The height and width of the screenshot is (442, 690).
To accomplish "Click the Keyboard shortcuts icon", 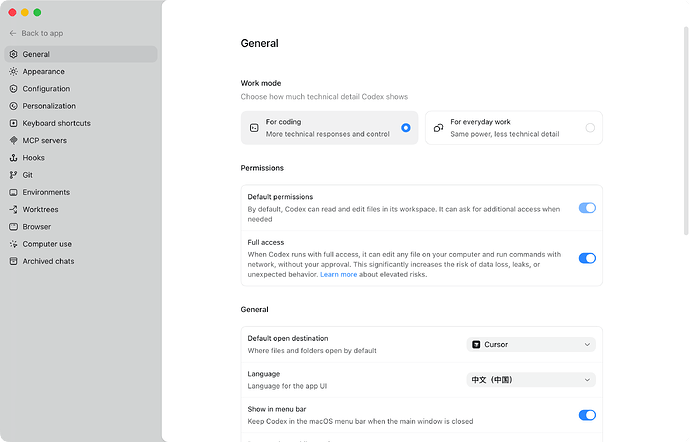I will click(14, 123).
